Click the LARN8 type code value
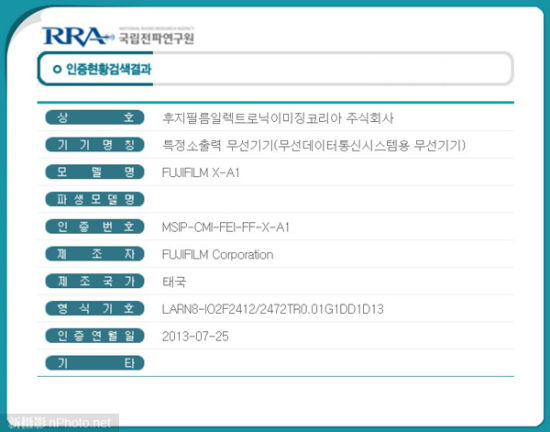The image size is (550, 432). 273,309
